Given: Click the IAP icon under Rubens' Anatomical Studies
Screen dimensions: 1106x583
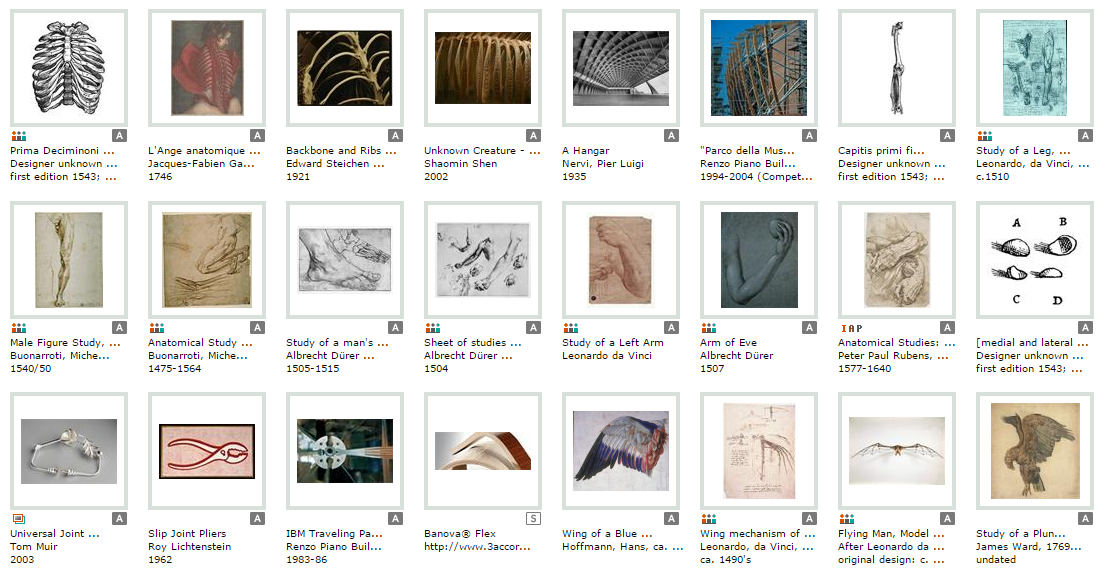Looking at the screenshot, I should (851, 329).
